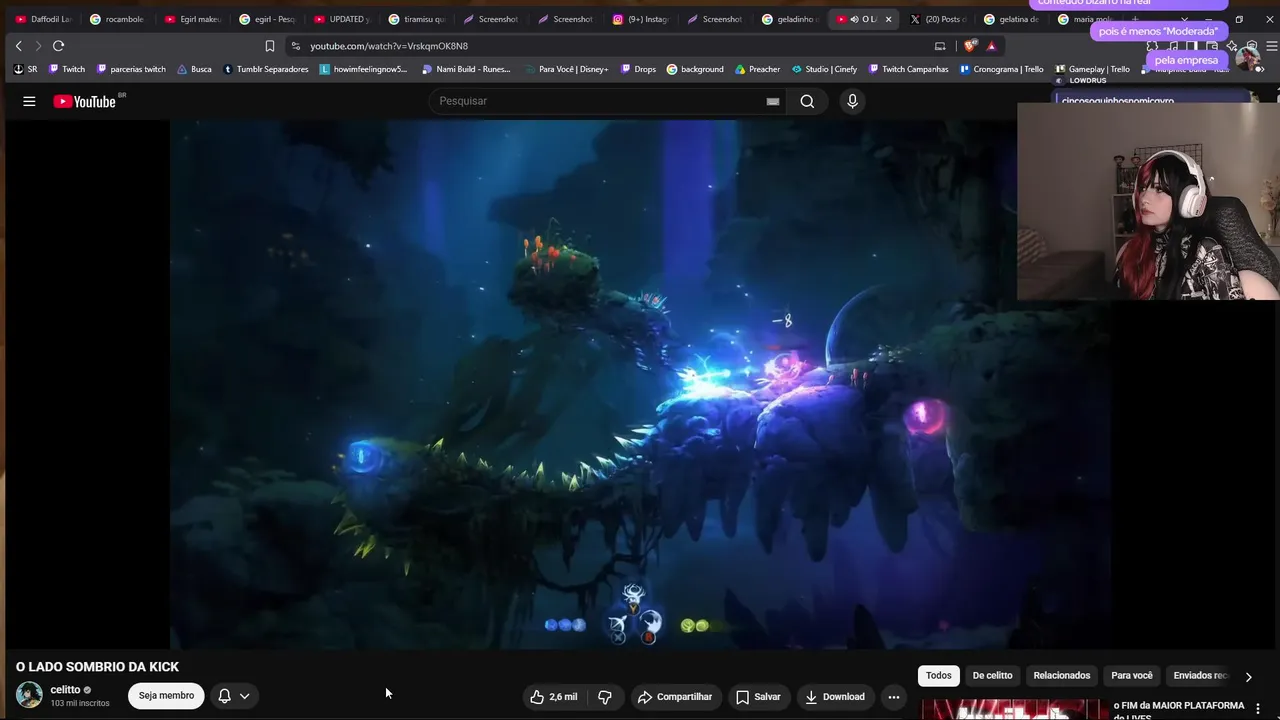Open the on-screen keyboard icon in search
1280x720 pixels.
pos(772,101)
